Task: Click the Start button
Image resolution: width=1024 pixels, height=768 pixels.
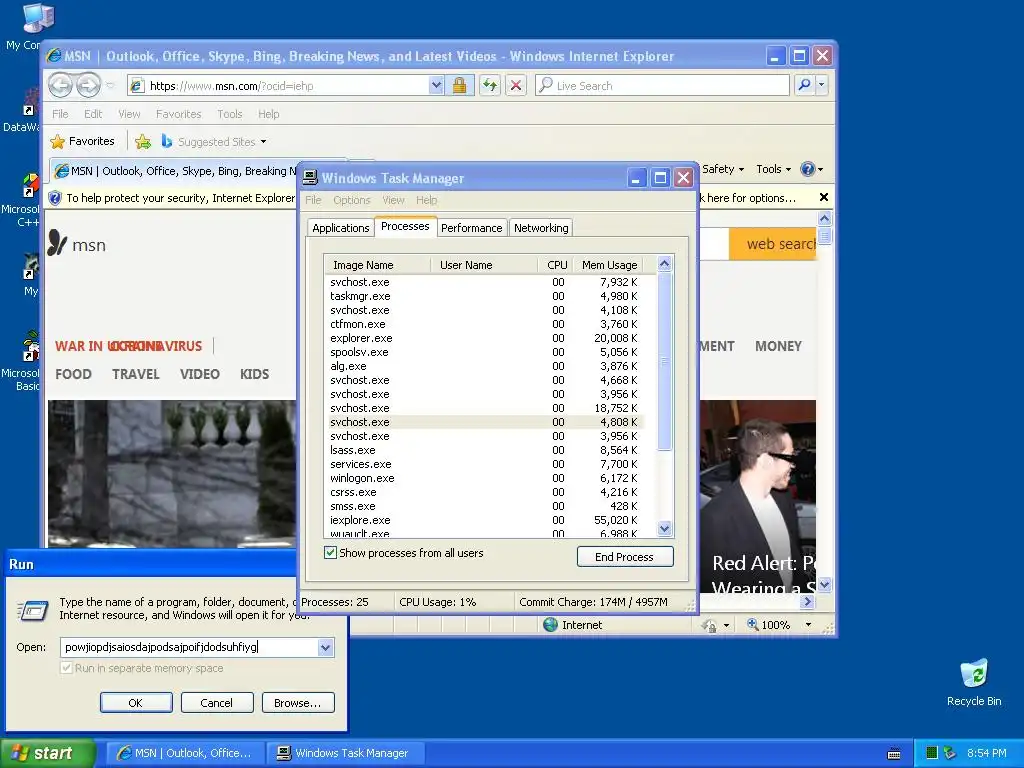Action: coord(47,753)
